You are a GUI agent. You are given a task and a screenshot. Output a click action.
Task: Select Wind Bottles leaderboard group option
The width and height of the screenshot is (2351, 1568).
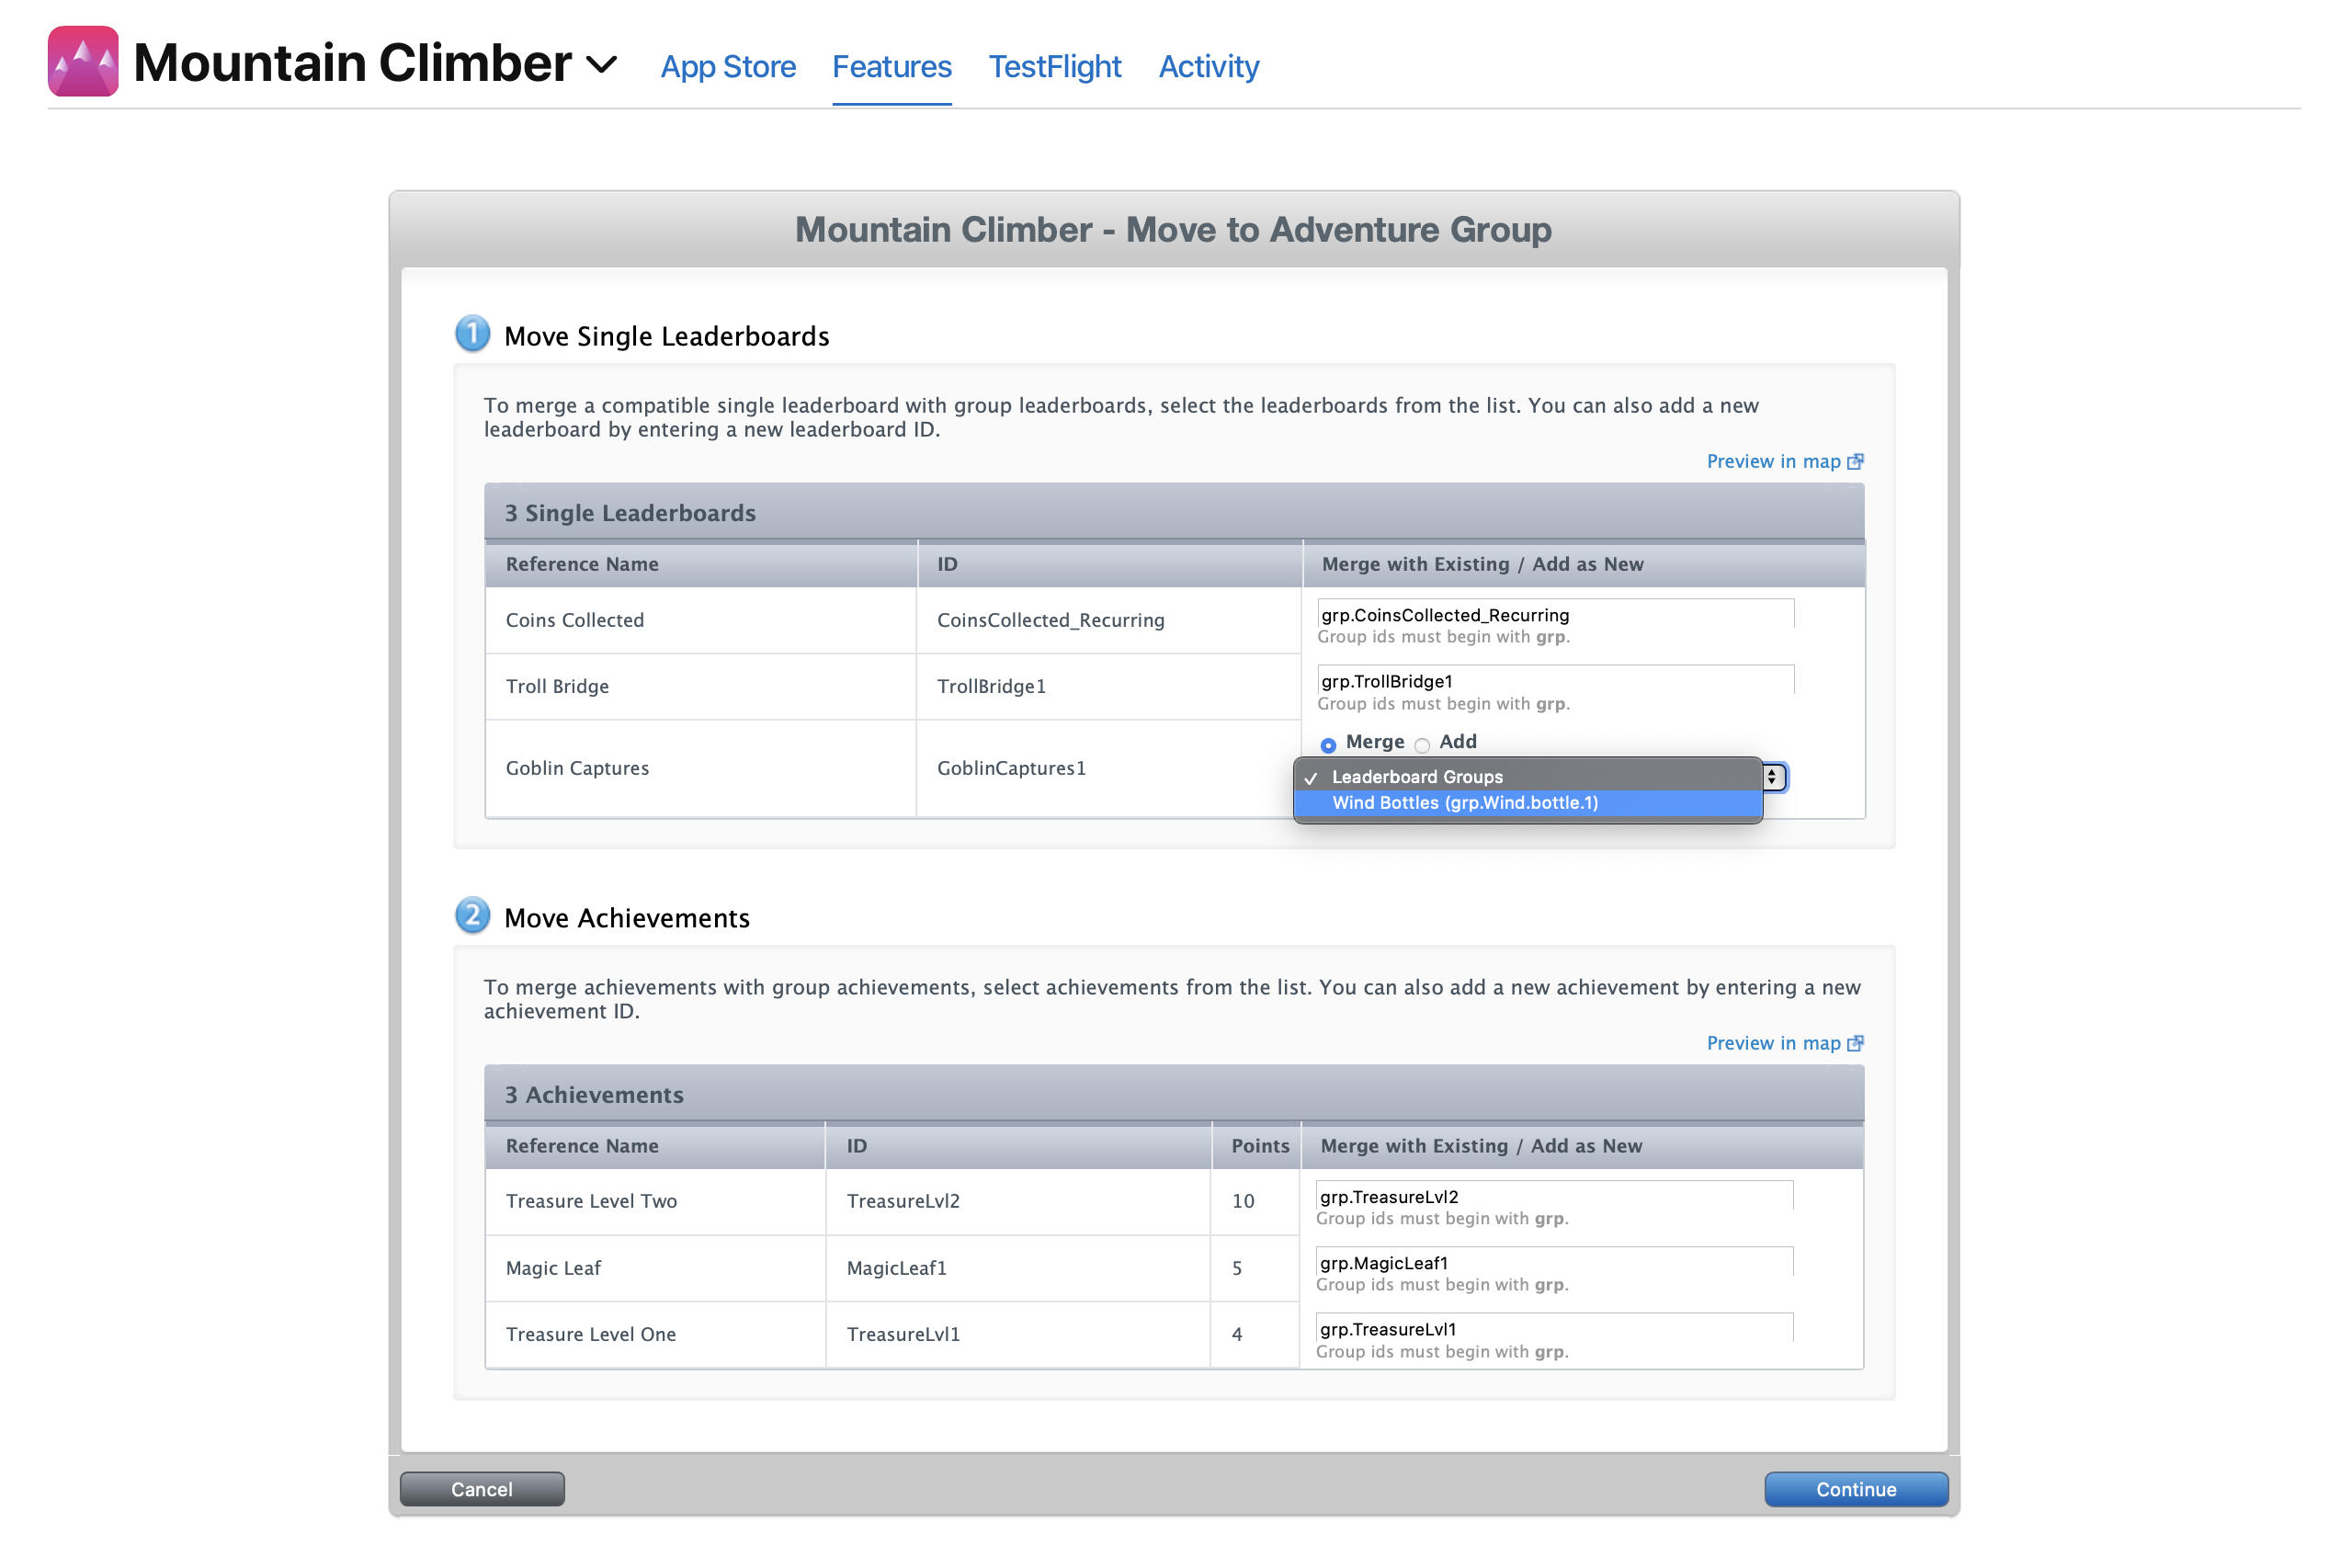pyautogui.click(x=1466, y=801)
